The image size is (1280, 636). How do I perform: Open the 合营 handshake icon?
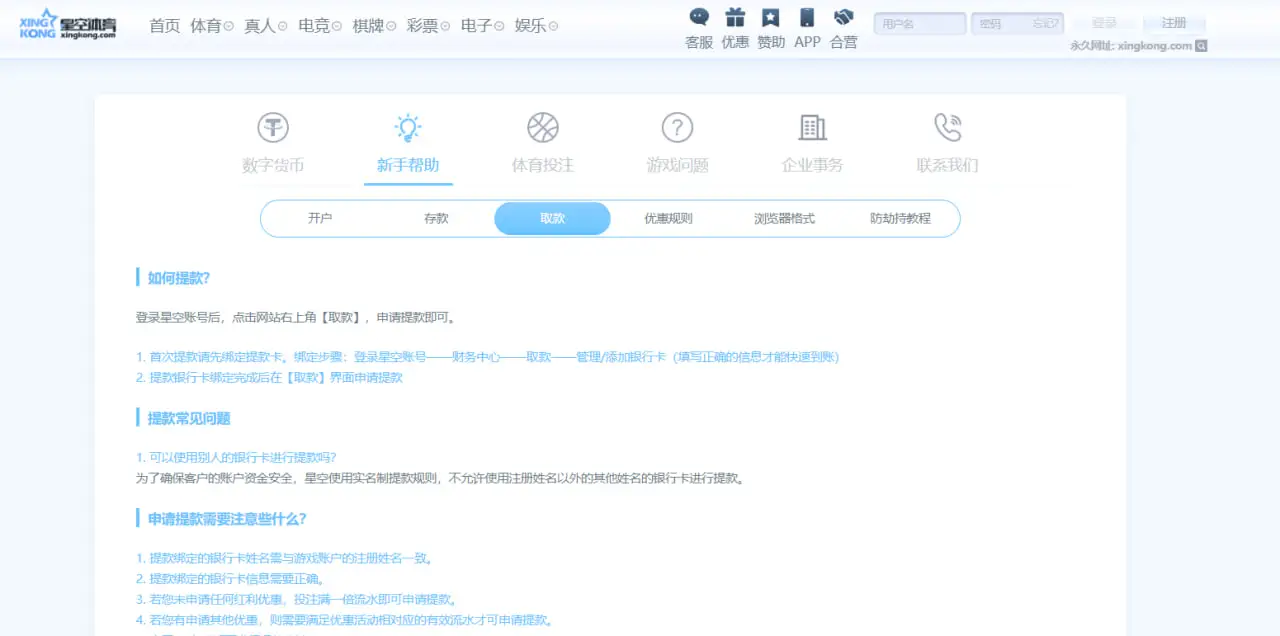[x=843, y=18]
